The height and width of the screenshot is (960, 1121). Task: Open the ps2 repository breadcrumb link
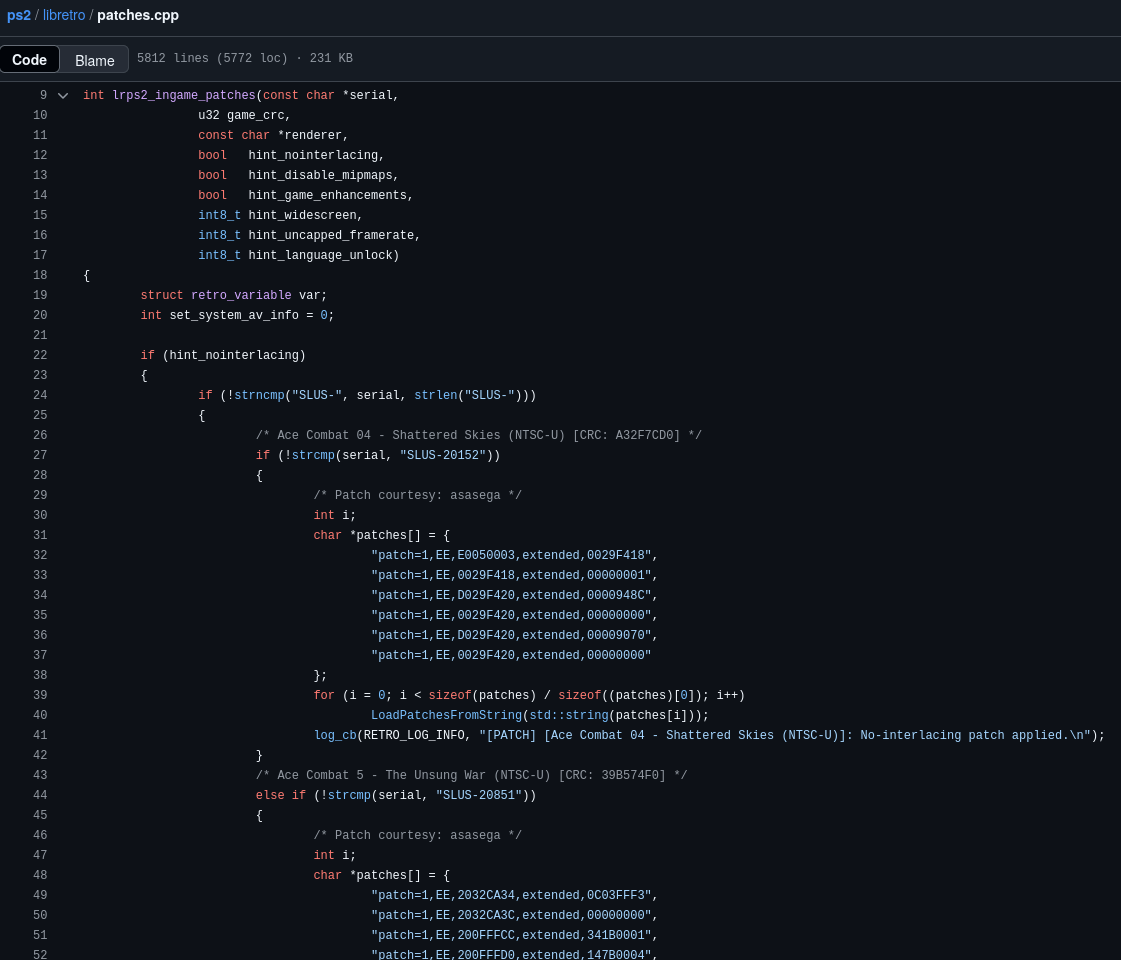coord(19,15)
